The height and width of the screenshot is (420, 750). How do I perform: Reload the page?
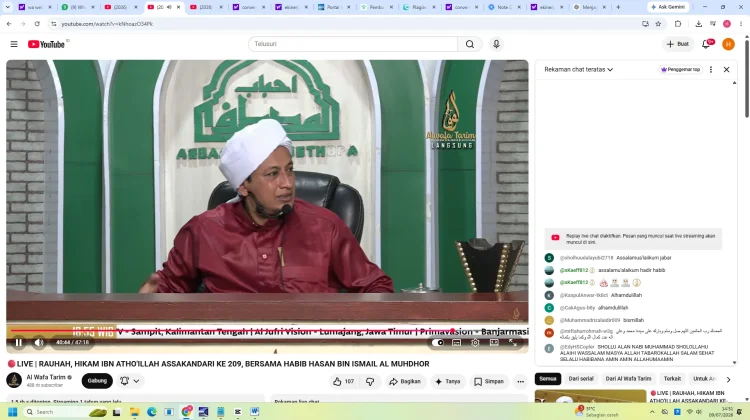pos(37,23)
